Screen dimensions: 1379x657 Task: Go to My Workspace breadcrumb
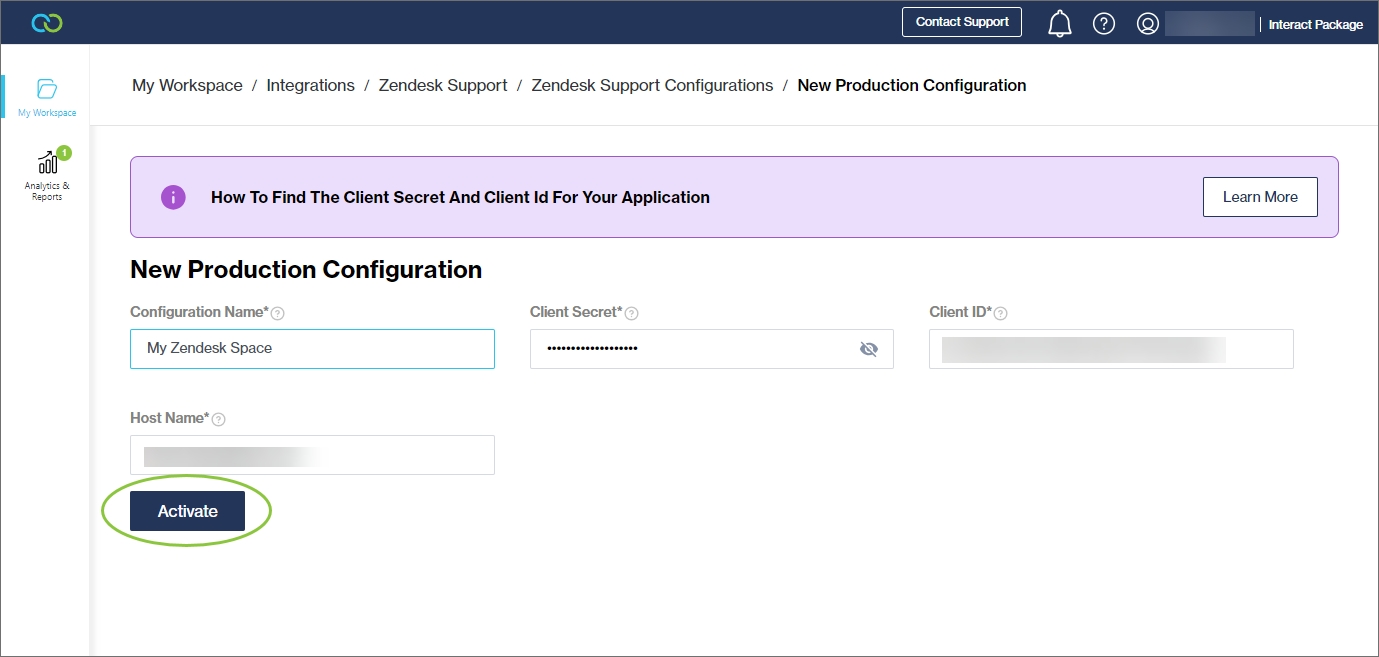pos(187,86)
